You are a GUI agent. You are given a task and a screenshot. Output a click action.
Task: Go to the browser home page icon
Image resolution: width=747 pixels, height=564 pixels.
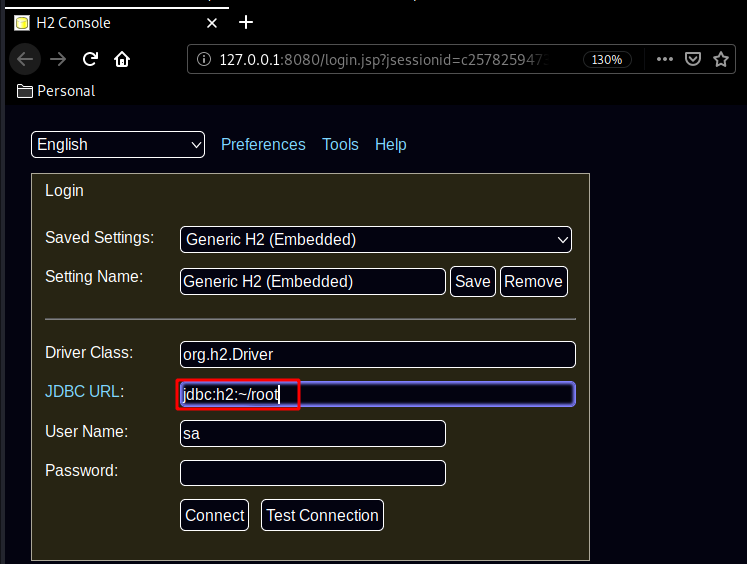[122, 59]
